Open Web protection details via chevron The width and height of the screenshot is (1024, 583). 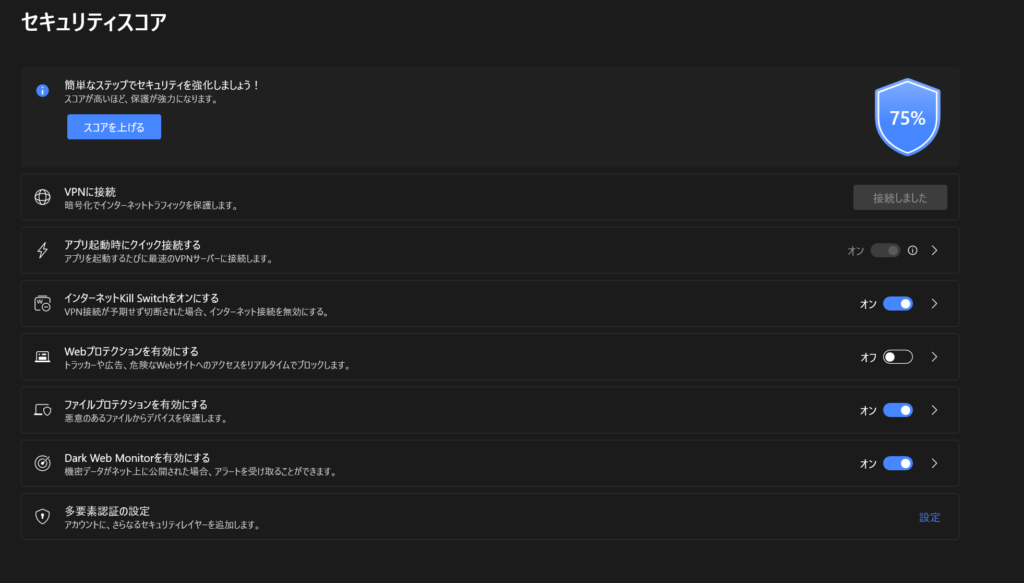935,357
